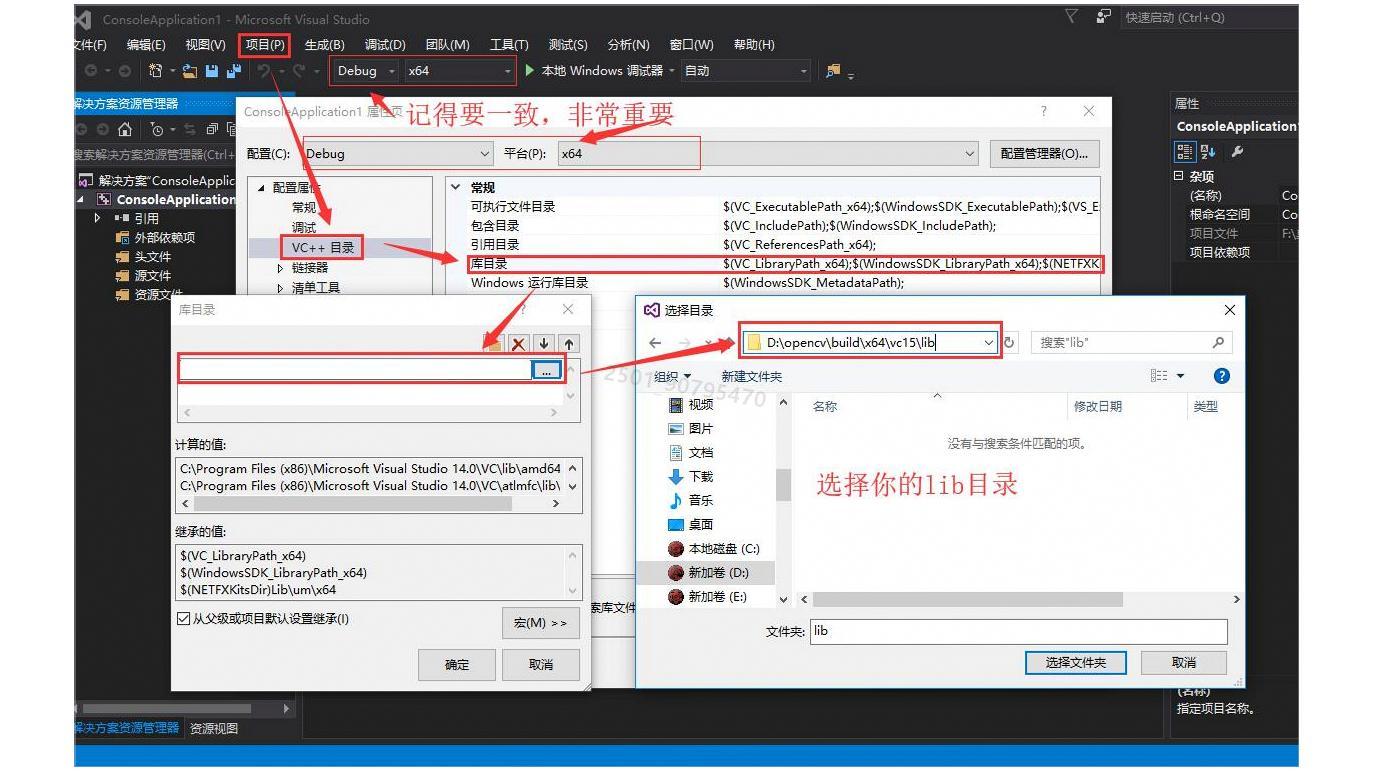Expand the 清单工具 node in property tree
1373x771 pixels.
[281, 288]
